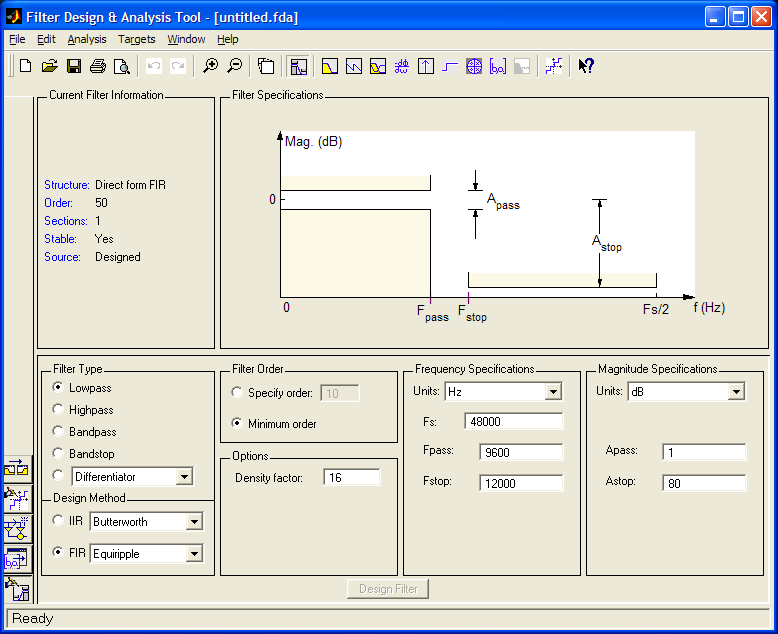The height and width of the screenshot is (634, 778).
Task: Click the Ready status bar text
Action: click(x=33, y=619)
